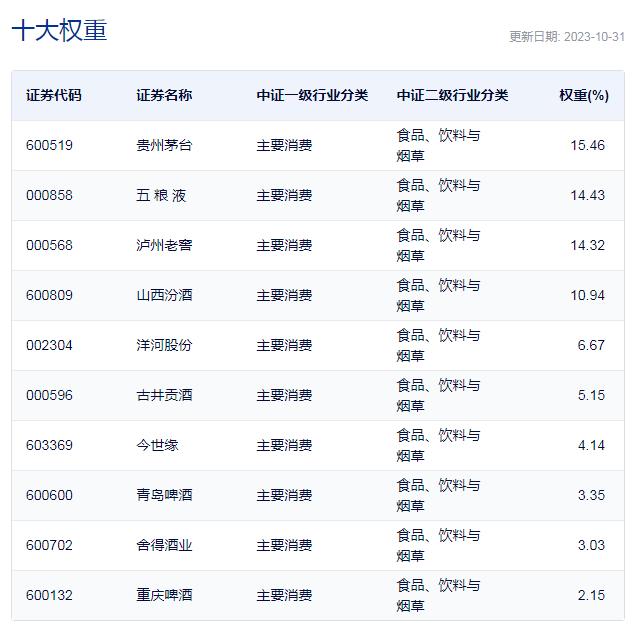
Task: Select security code 000568
Action: [x=49, y=245]
